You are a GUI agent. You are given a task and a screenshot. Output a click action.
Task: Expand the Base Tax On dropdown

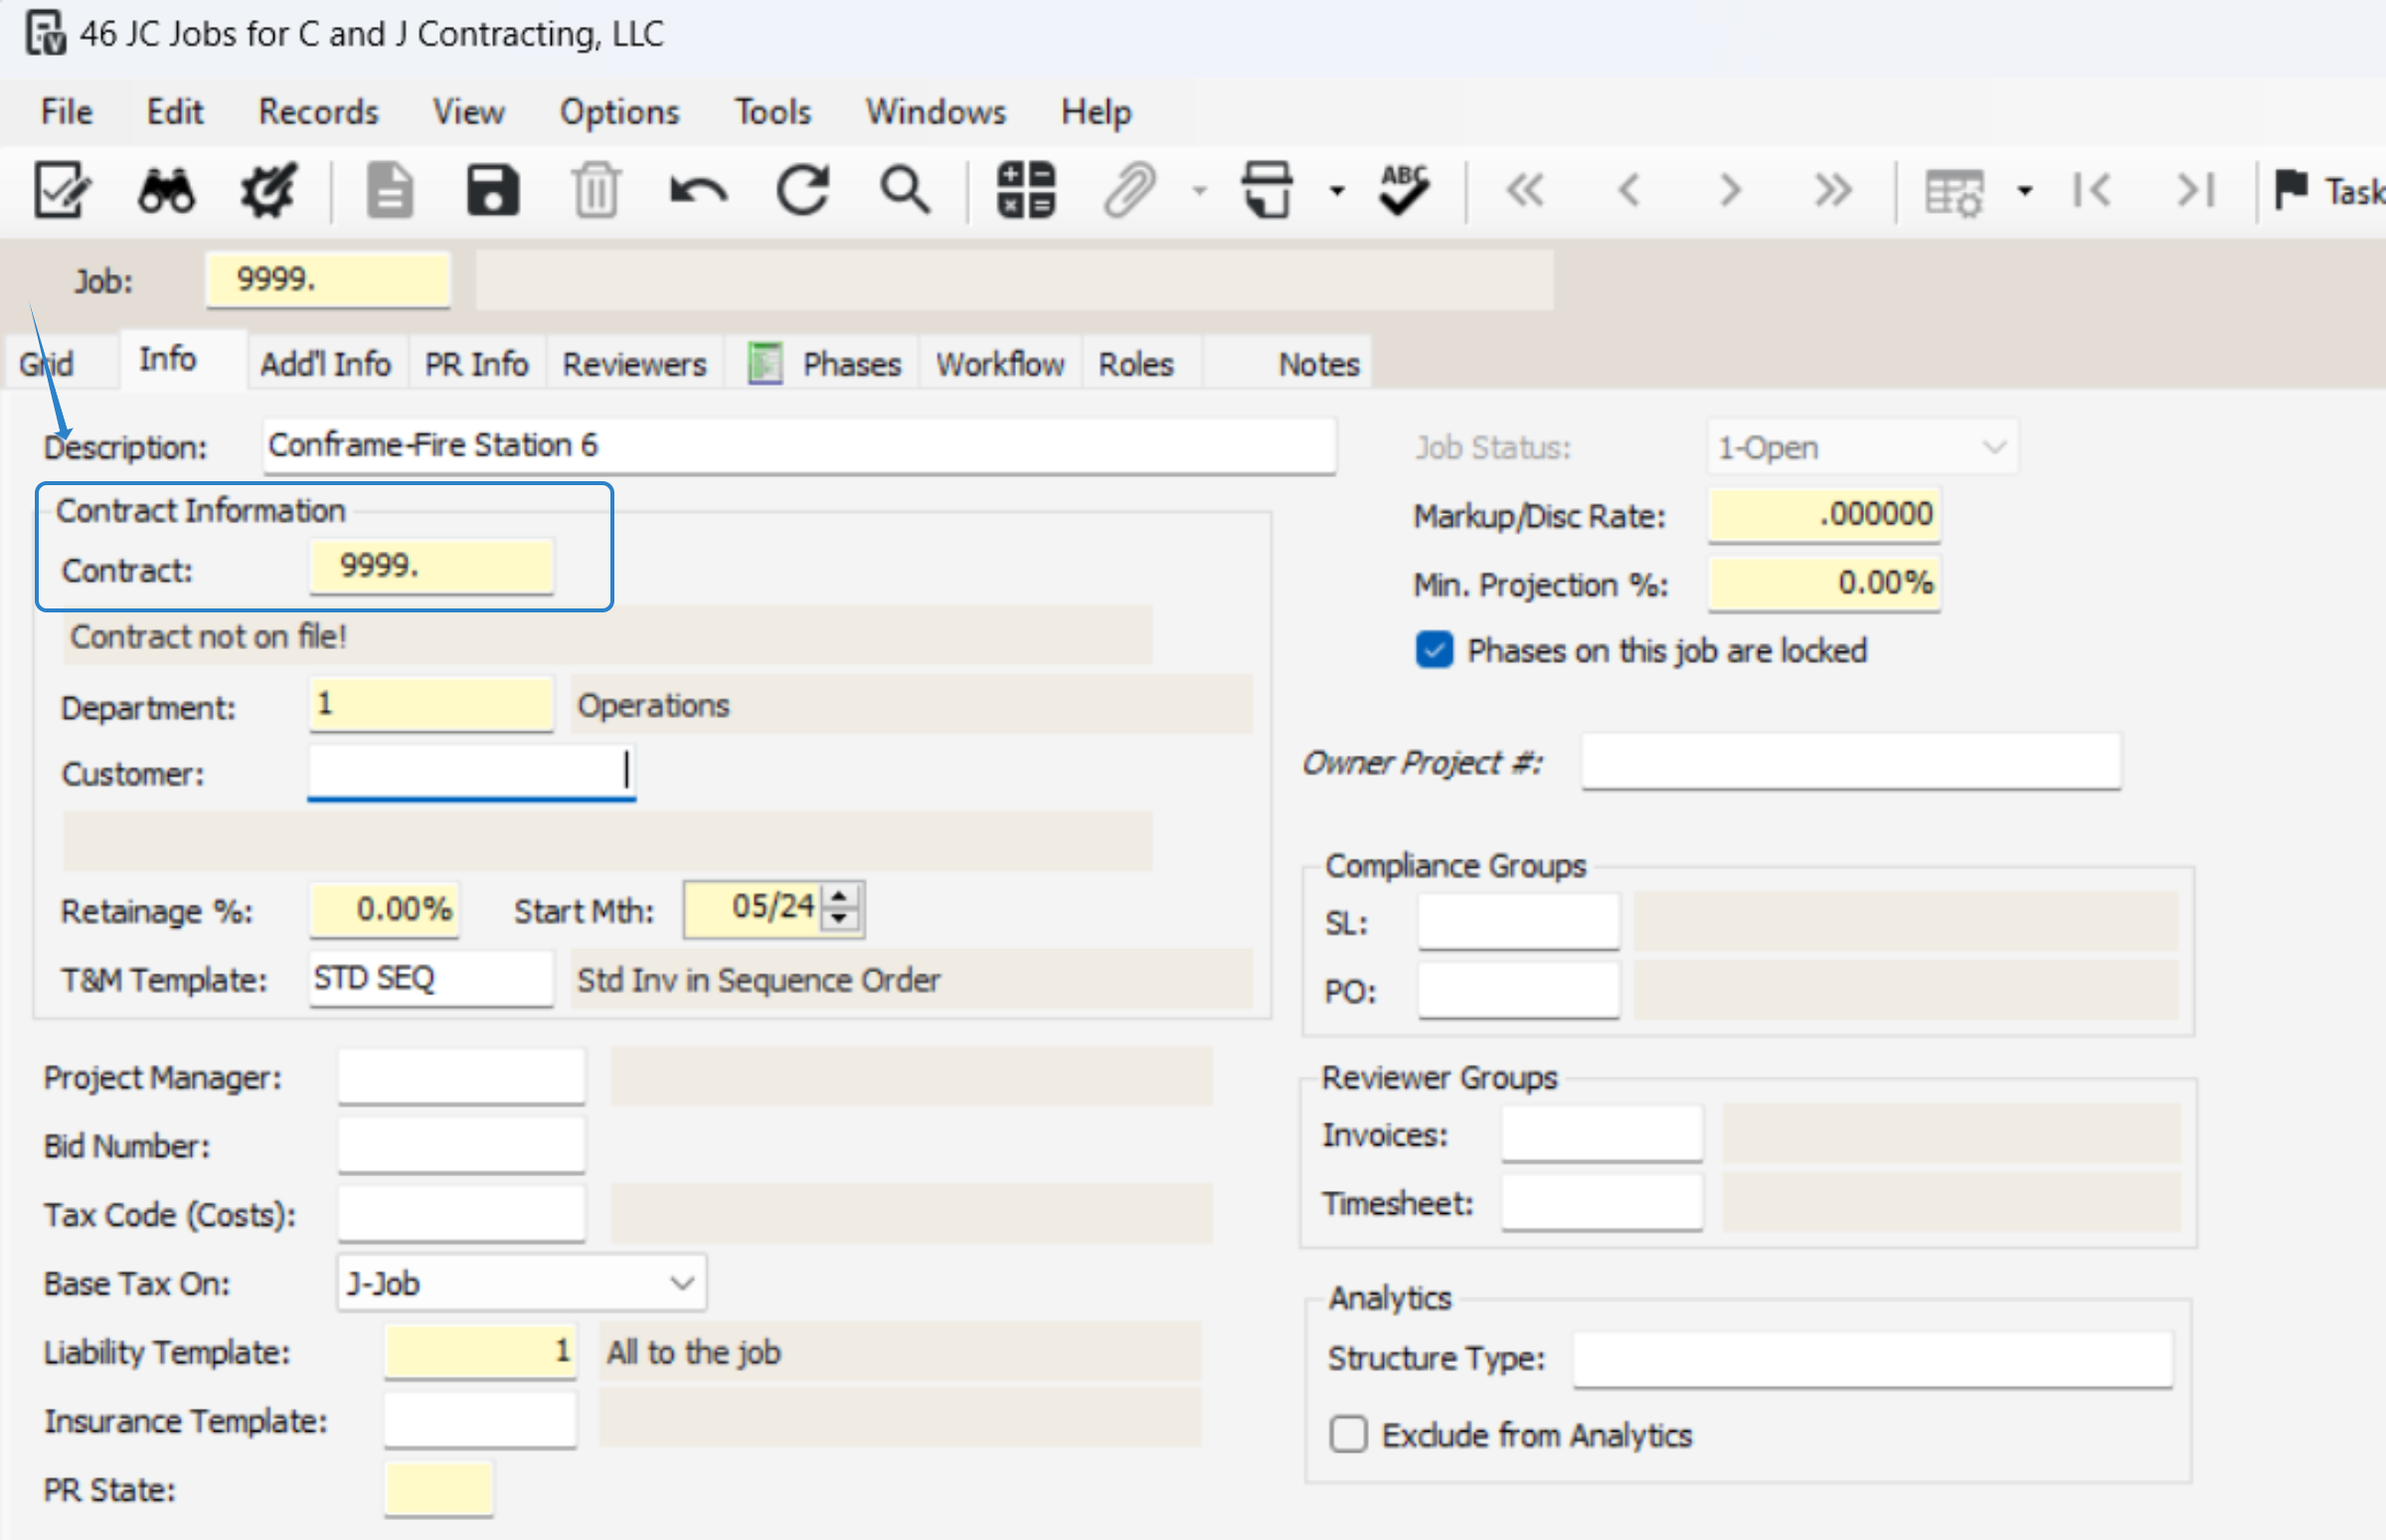[x=682, y=1283]
